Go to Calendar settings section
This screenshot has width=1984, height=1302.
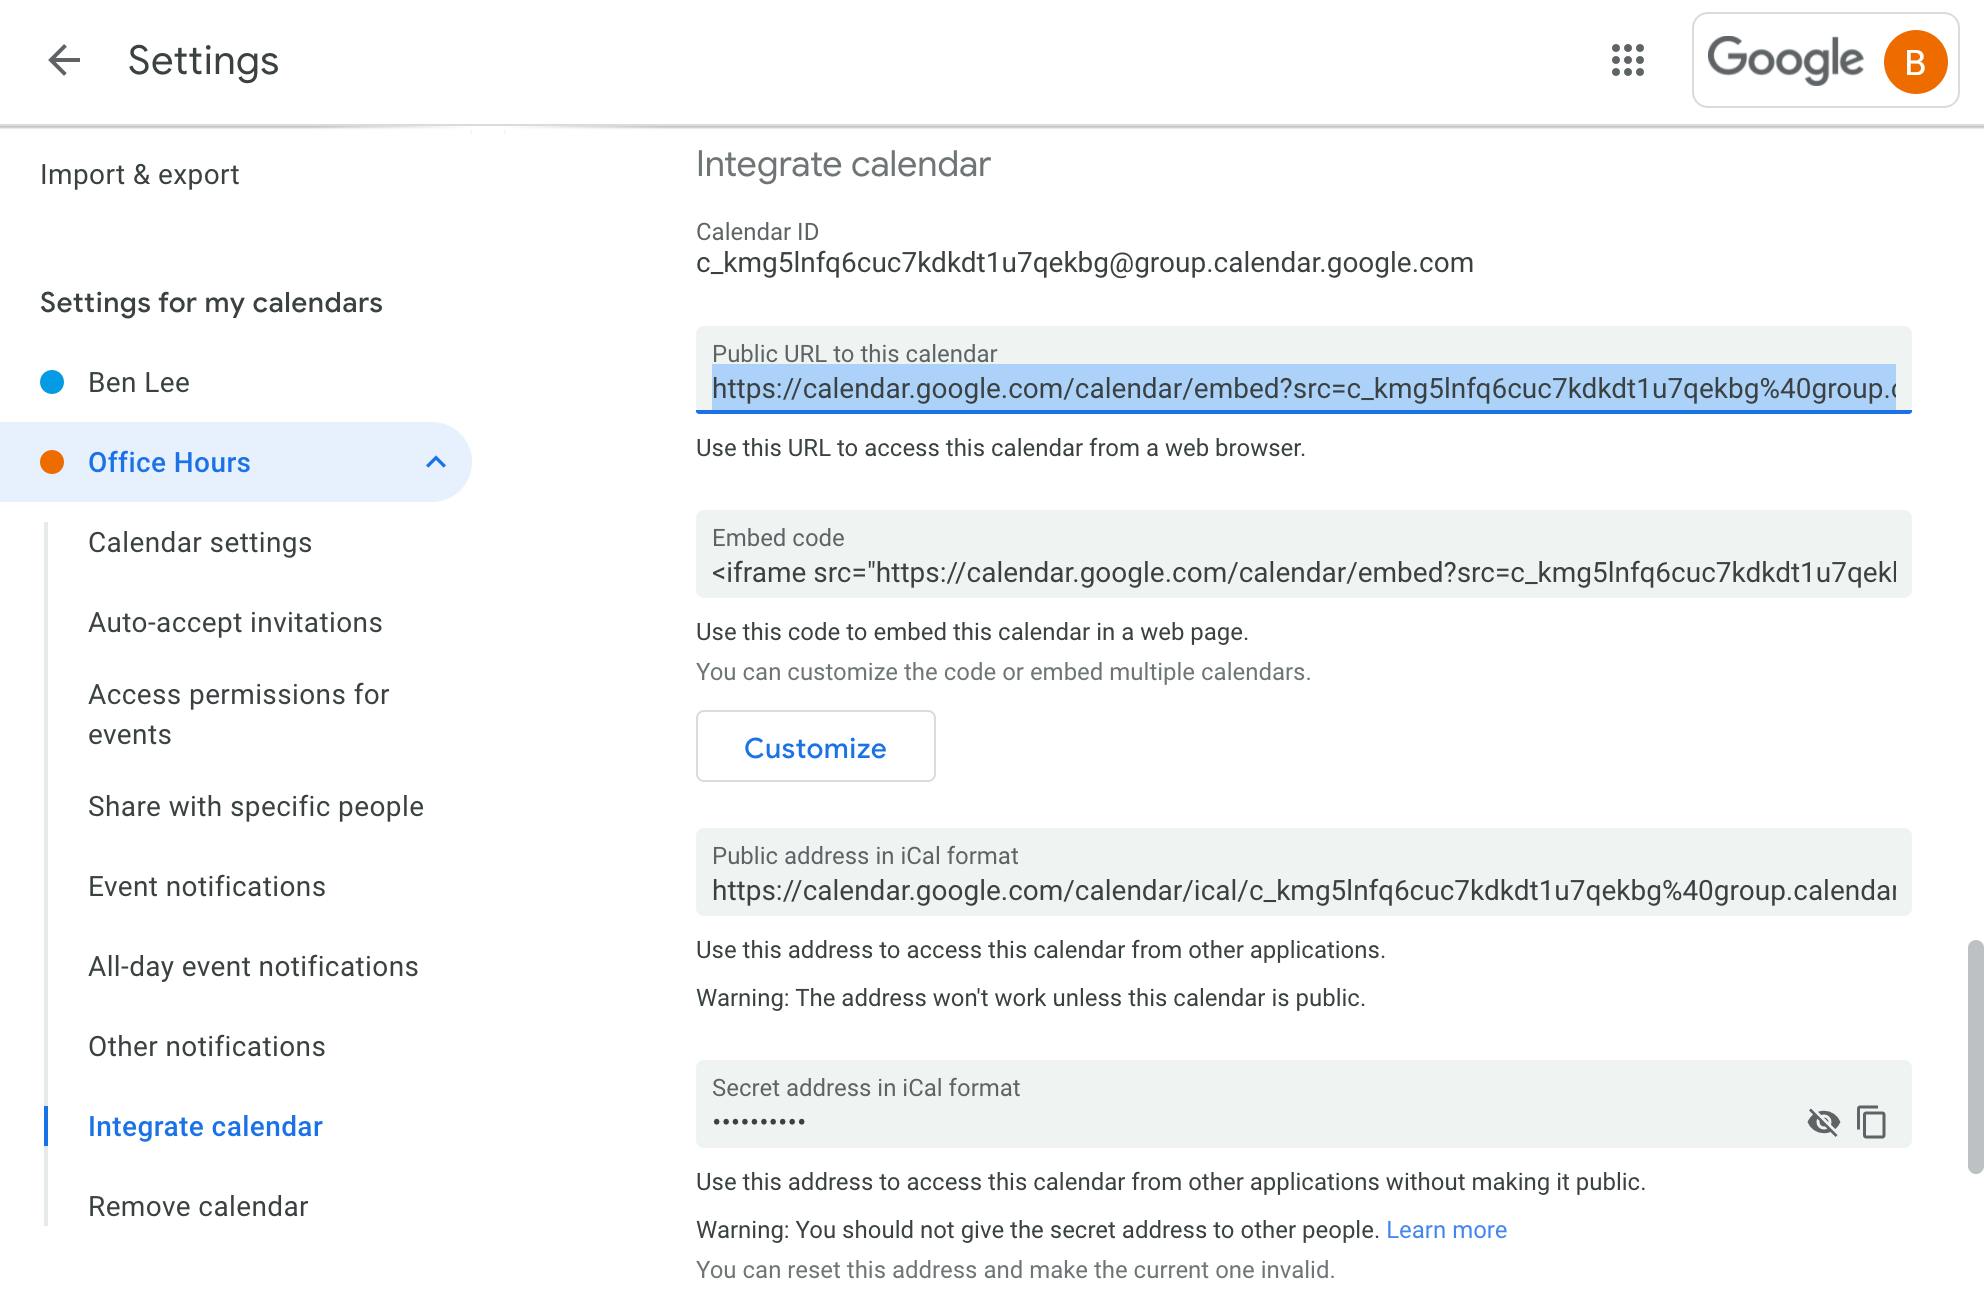pos(200,542)
